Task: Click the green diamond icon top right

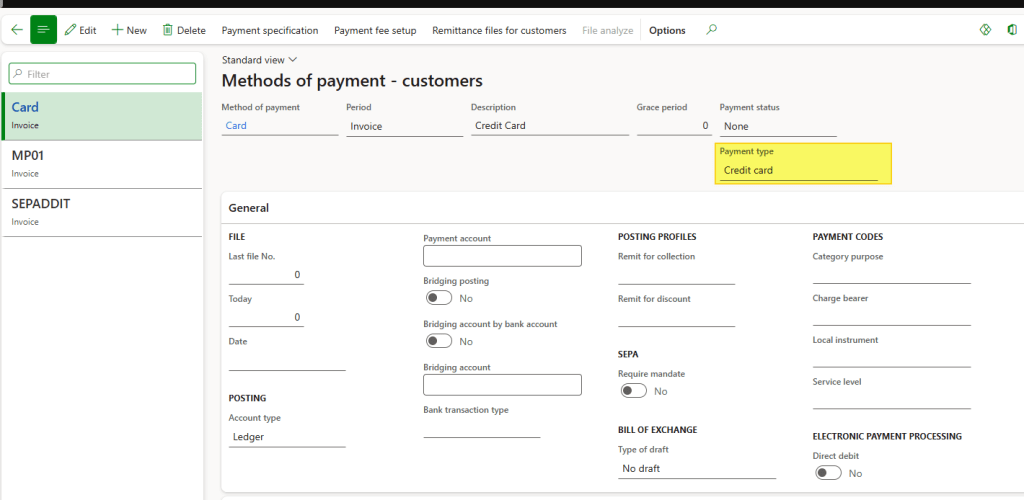Action: tap(985, 30)
